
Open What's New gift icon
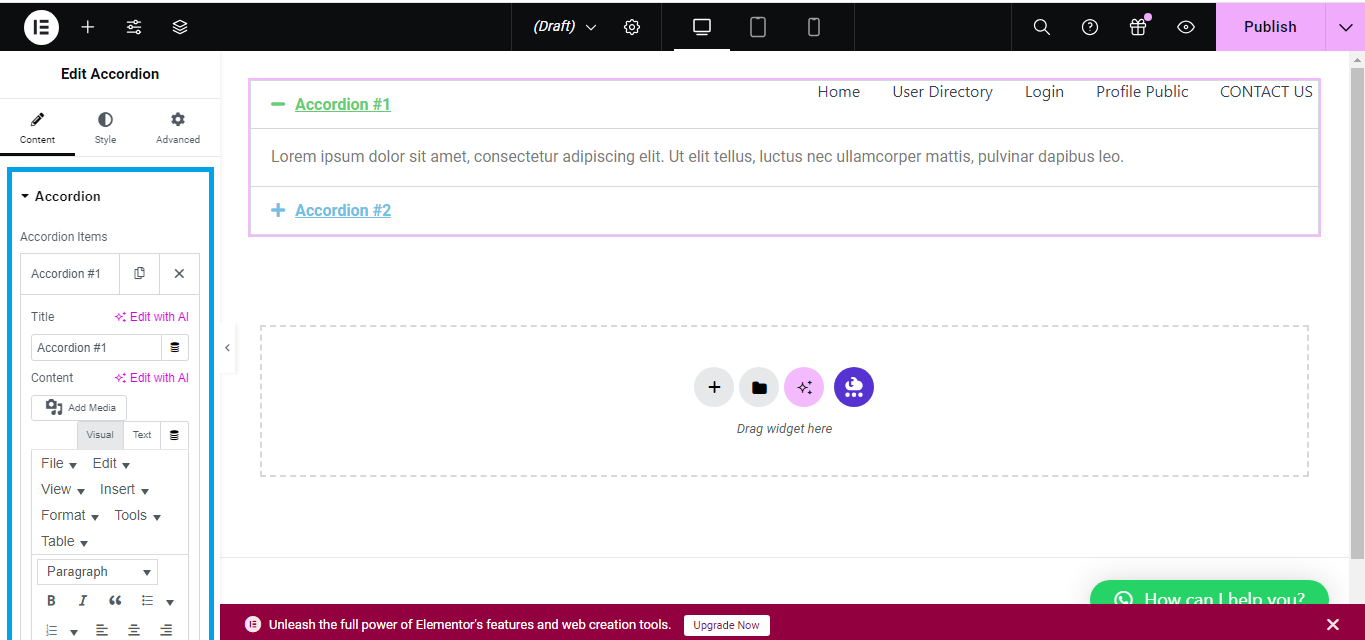tap(1138, 27)
